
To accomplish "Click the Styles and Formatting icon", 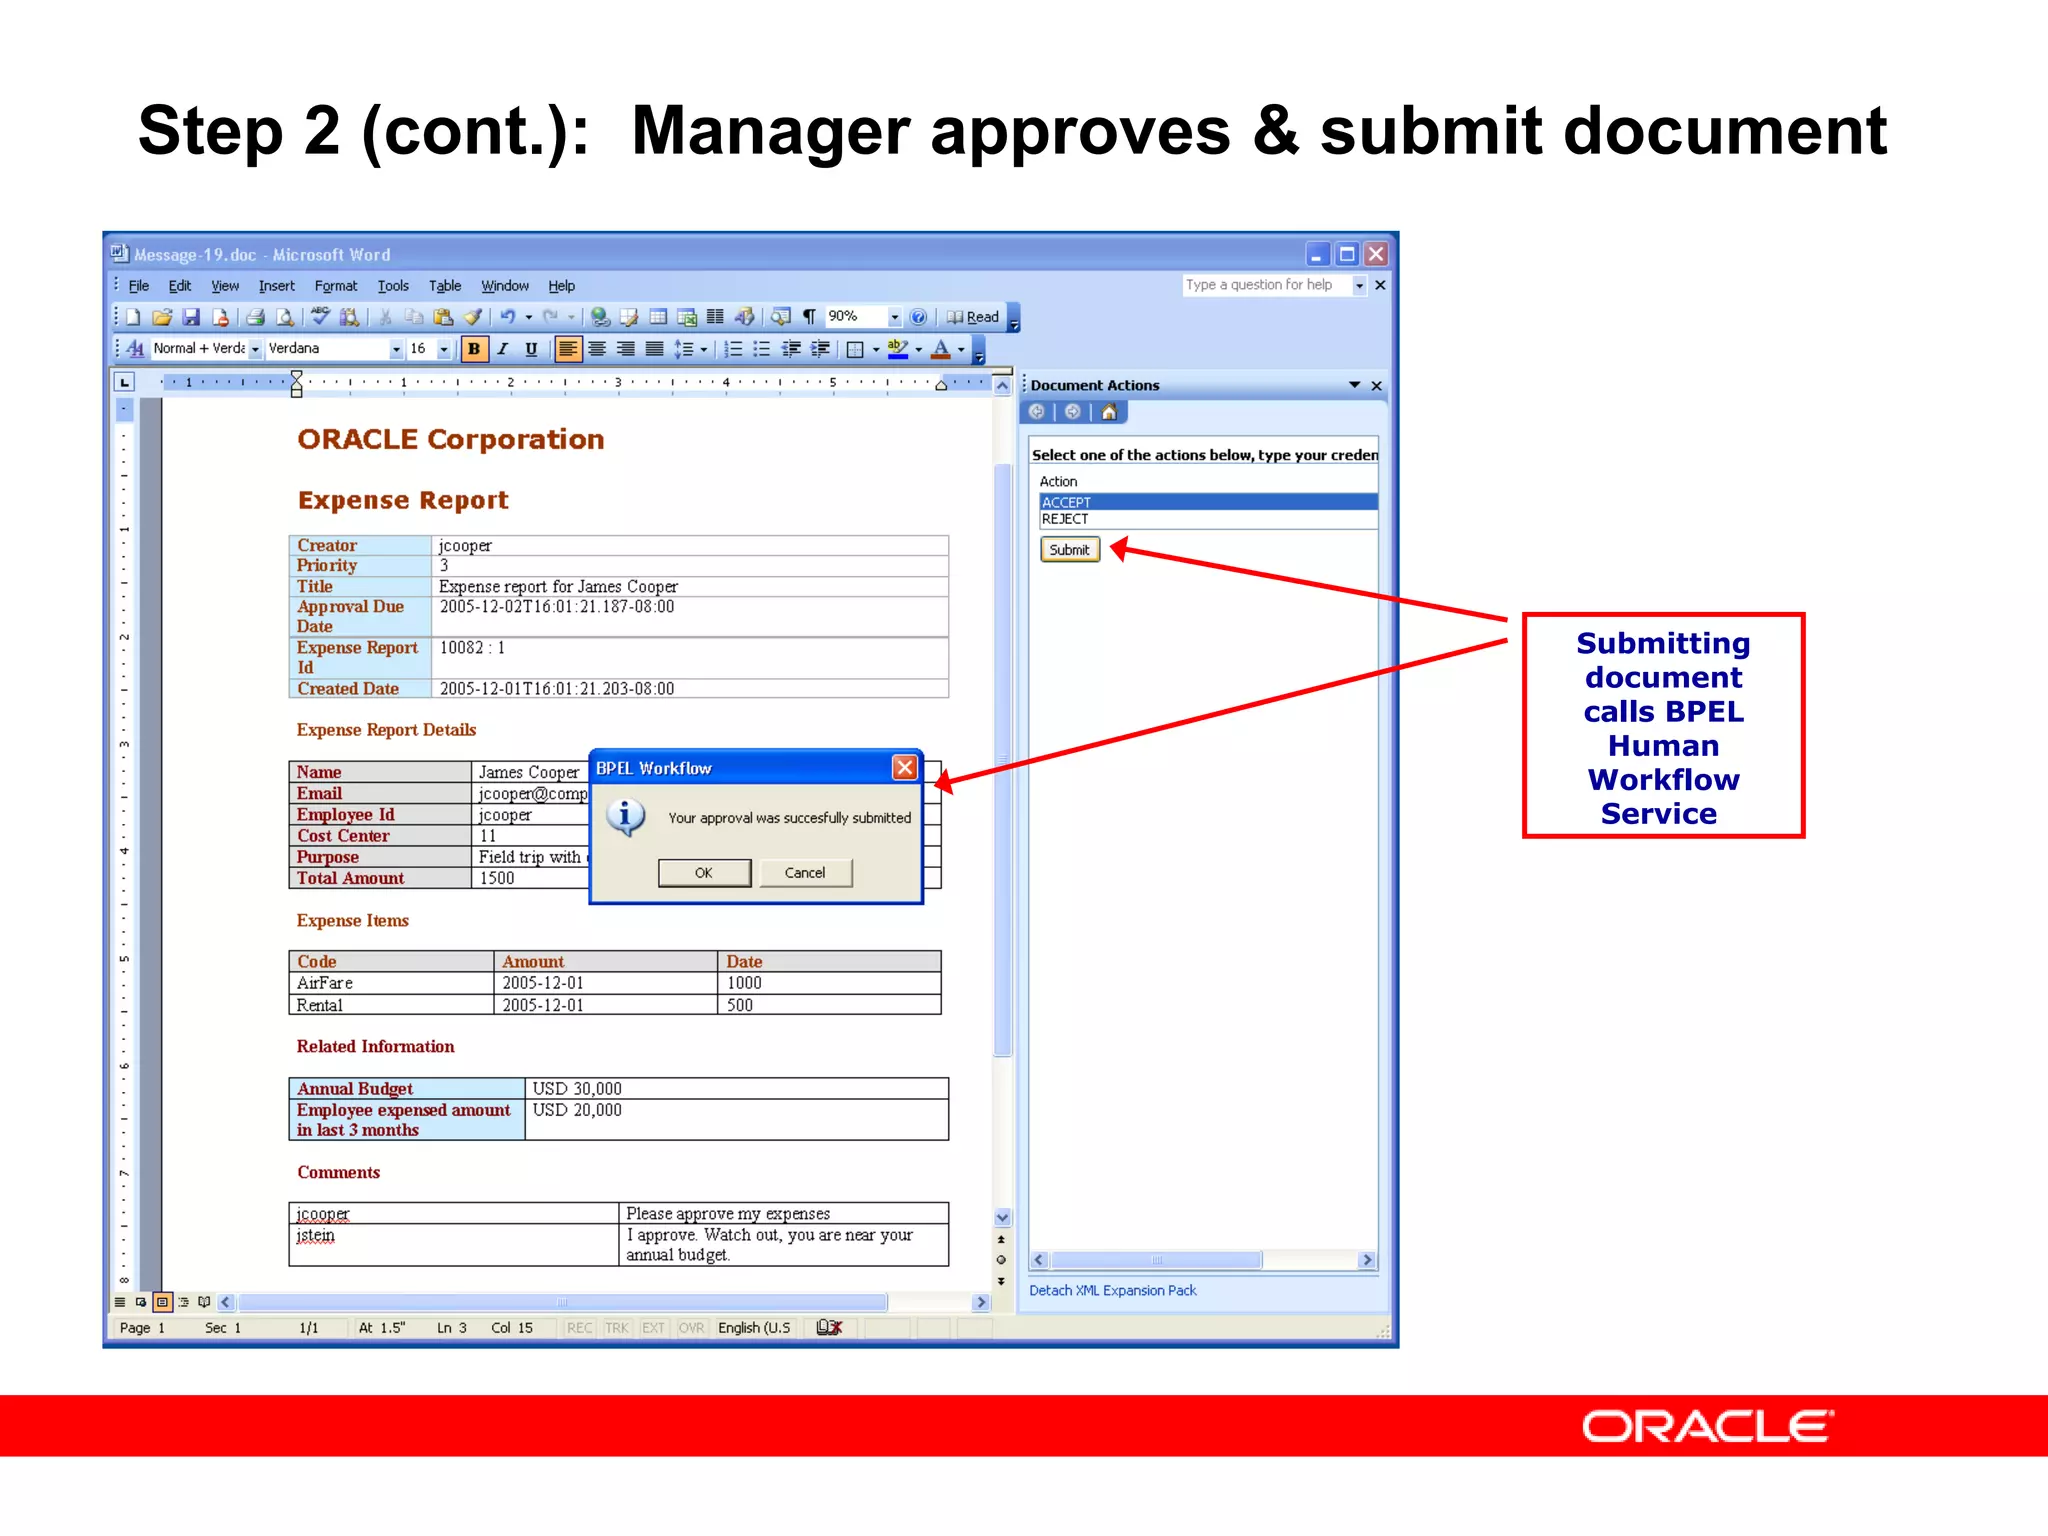I will [x=135, y=348].
